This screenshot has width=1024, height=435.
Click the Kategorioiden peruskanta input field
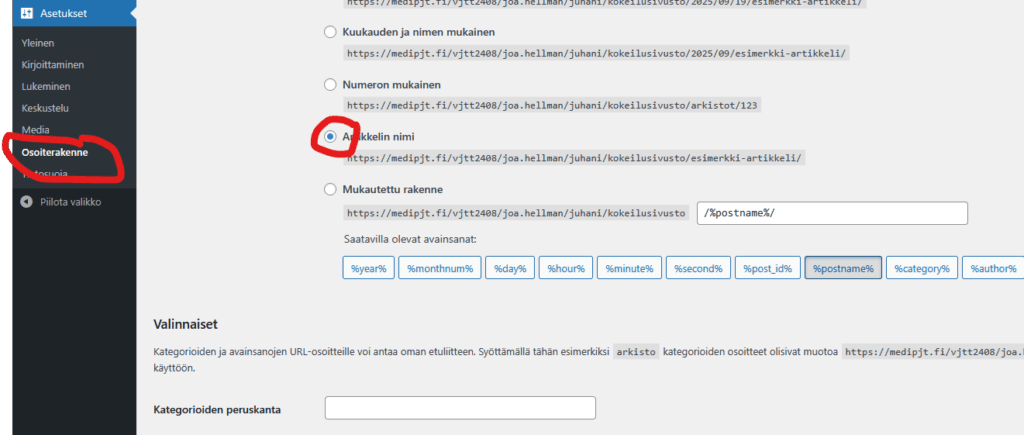click(x=460, y=408)
